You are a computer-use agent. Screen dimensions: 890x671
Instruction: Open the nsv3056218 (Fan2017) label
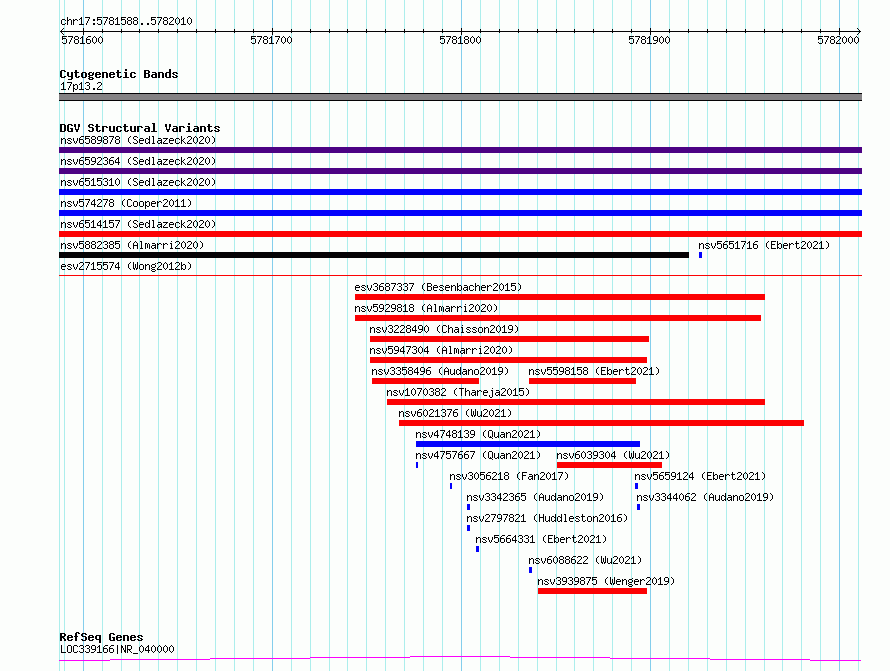tap(509, 476)
